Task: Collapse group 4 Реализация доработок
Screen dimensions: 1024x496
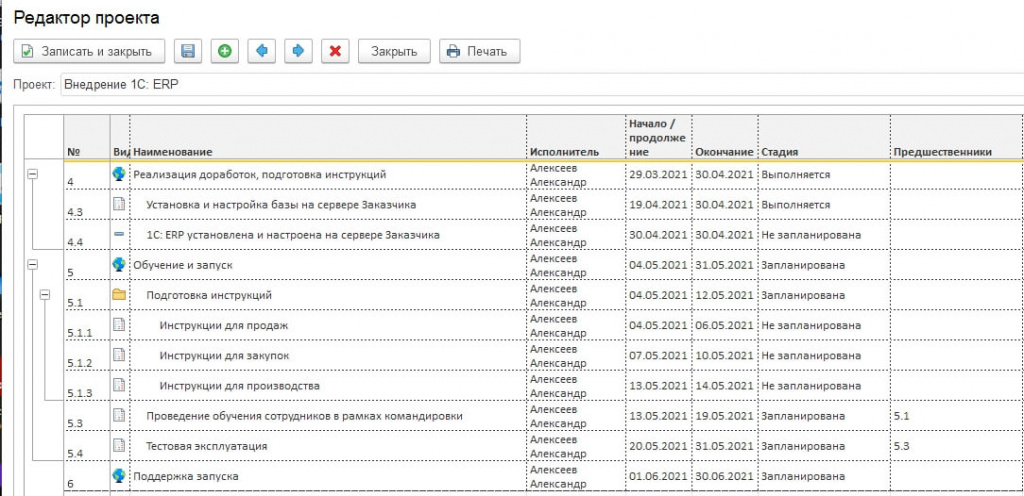Action: [32, 174]
